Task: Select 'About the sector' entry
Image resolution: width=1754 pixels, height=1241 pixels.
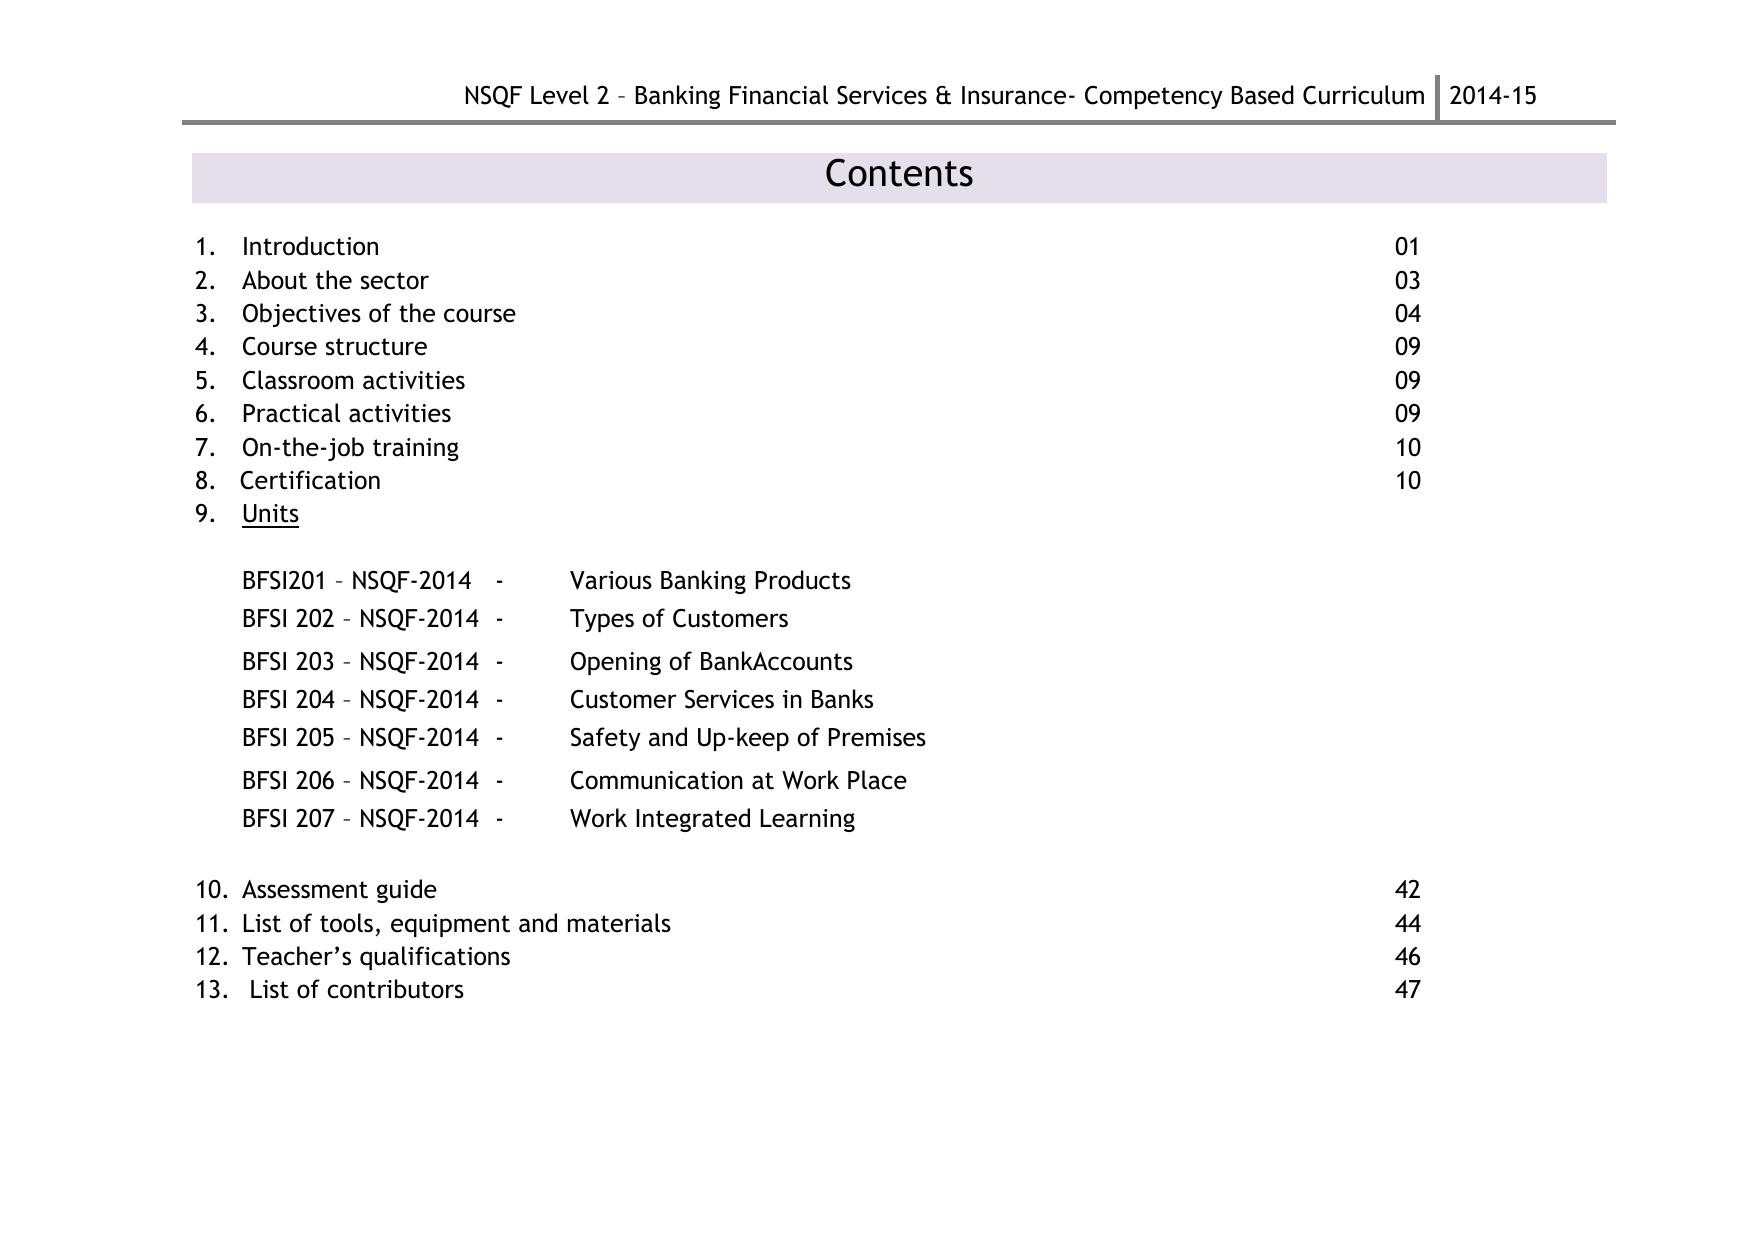Action: pos(335,281)
